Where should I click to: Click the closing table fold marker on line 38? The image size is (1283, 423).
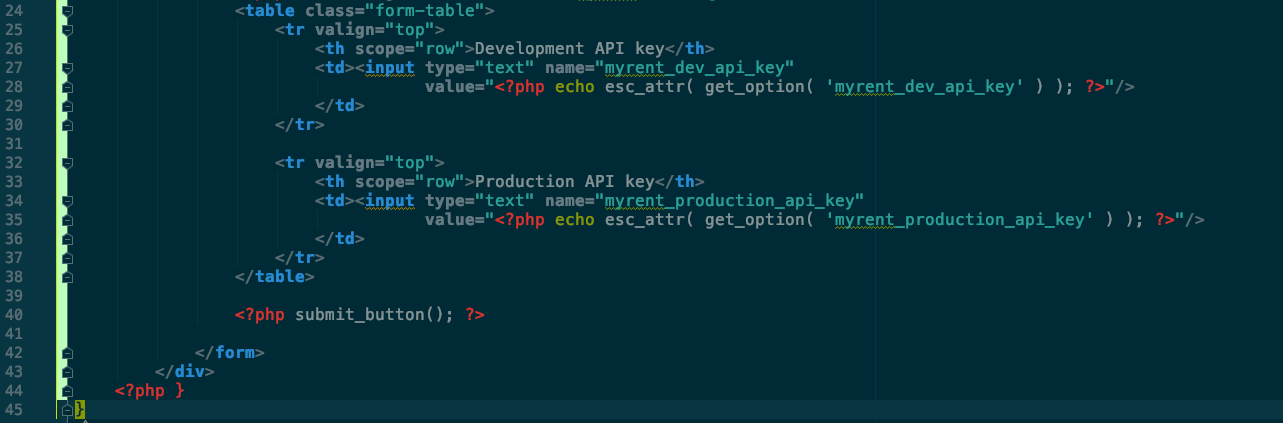(67, 277)
